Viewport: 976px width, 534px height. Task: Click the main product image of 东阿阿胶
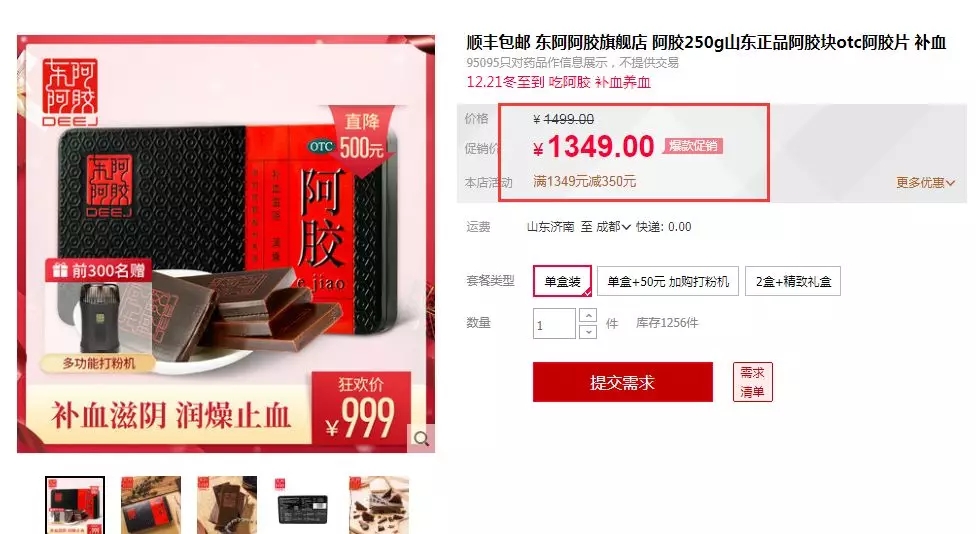point(226,244)
